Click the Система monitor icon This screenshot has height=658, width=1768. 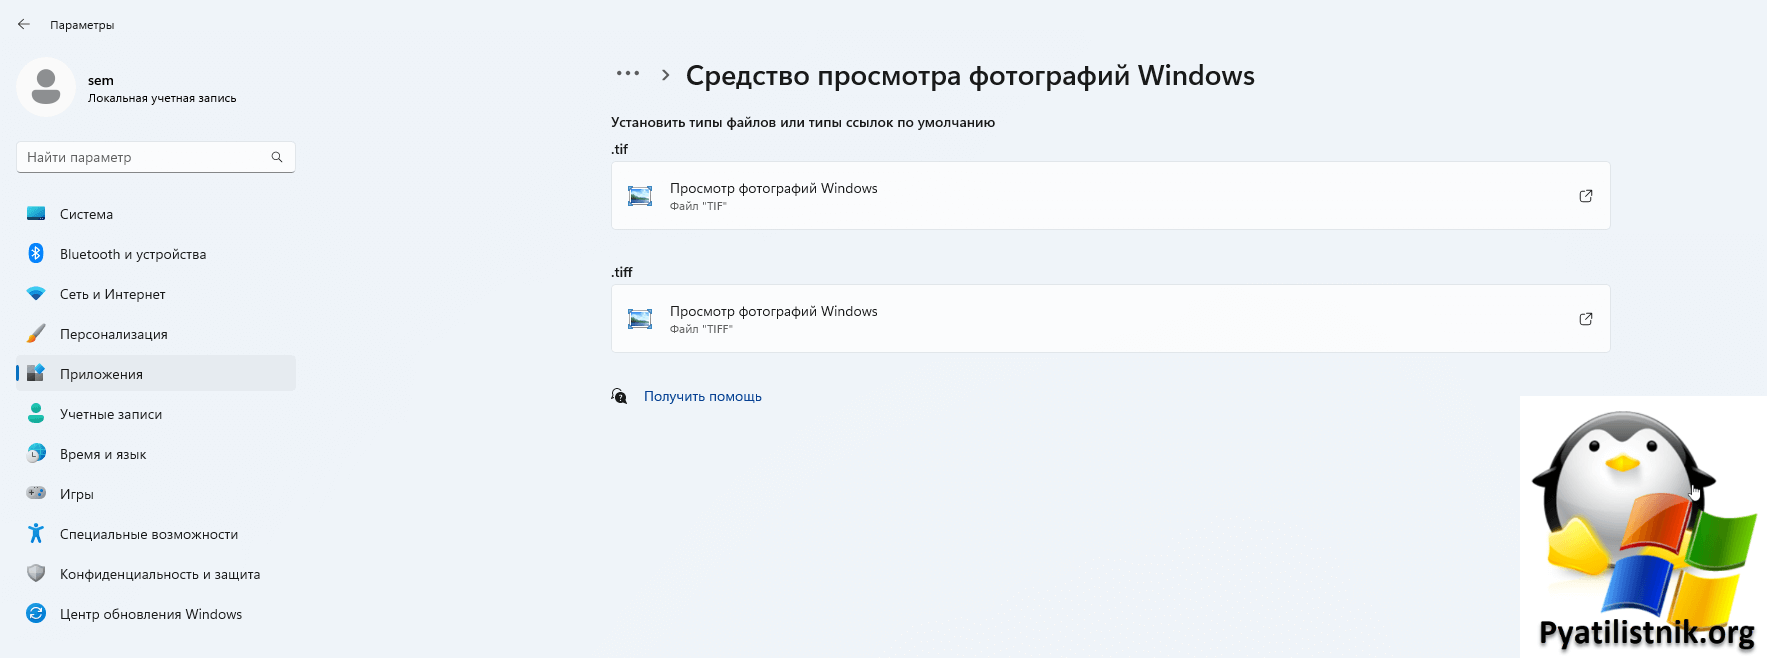[x=36, y=214]
